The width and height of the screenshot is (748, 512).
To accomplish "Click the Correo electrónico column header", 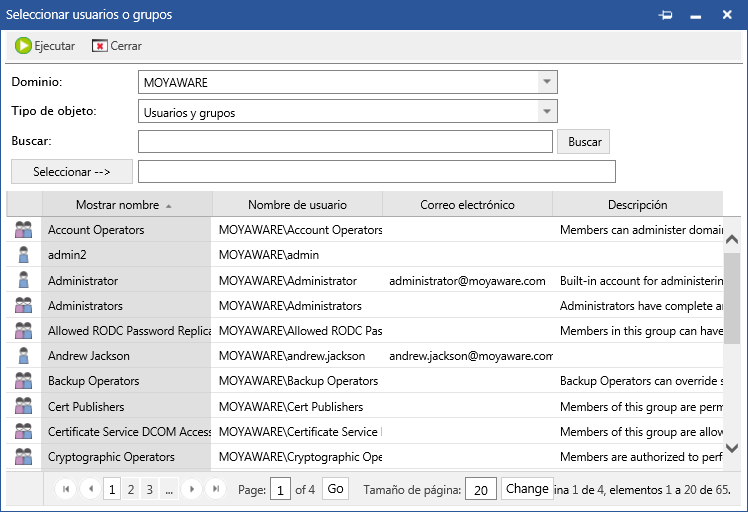I will click(468, 205).
